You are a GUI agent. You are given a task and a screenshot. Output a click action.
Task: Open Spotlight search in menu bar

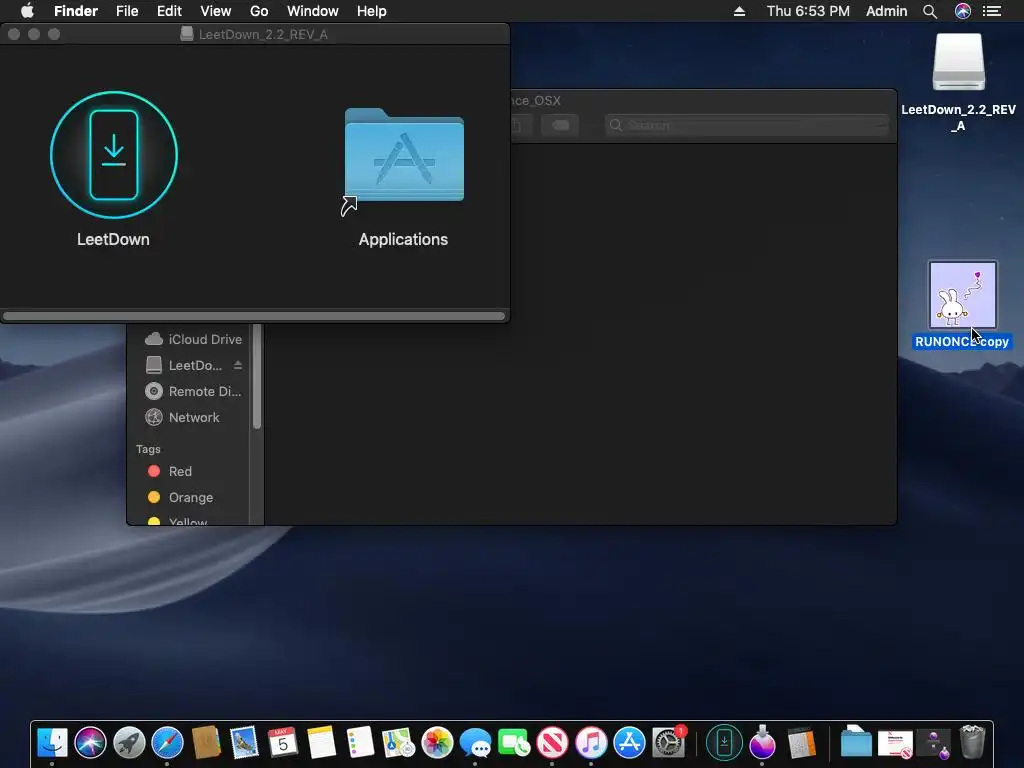(x=930, y=11)
